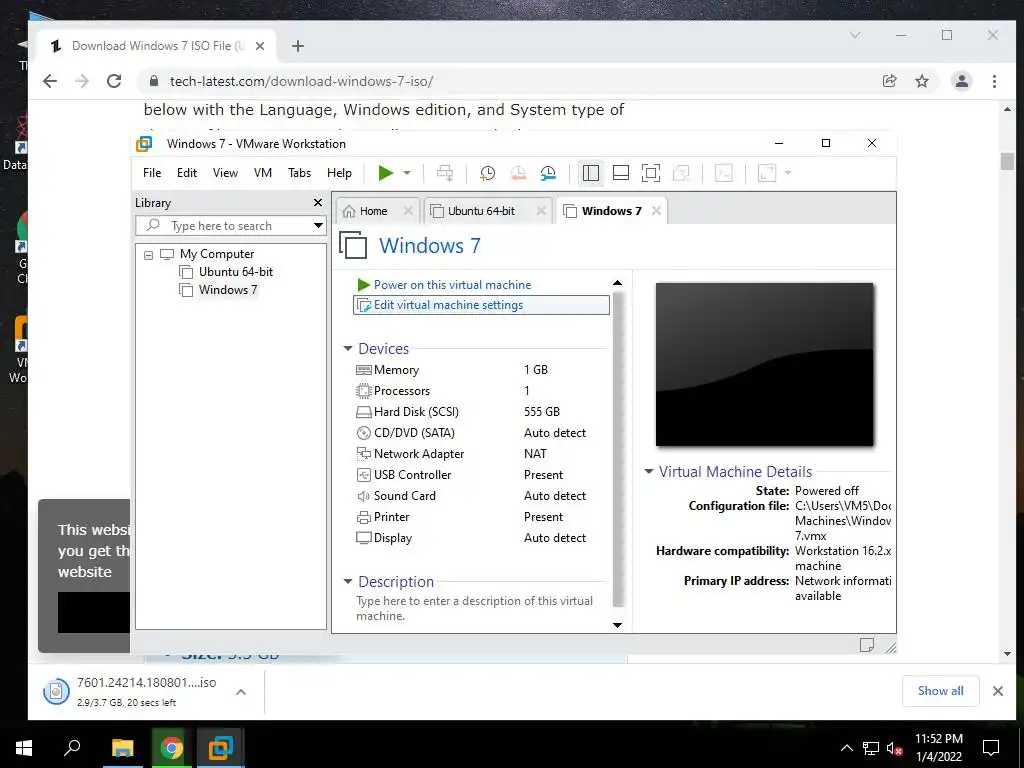
Task: Toggle the thumbnail bar view icon
Action: (620, 173)
